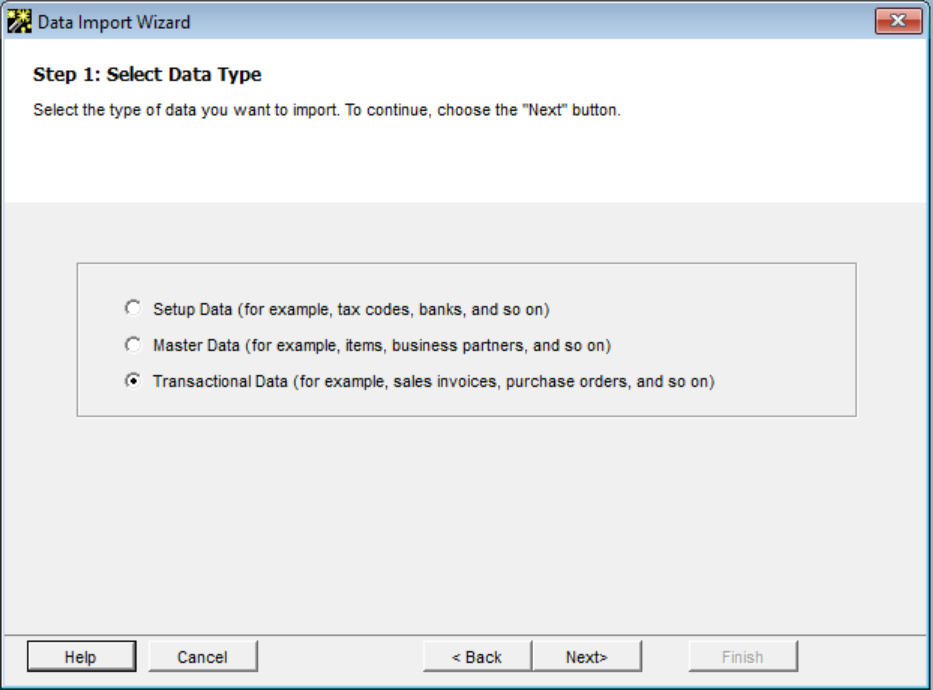
Task: Click the instruction text mentioning the "Next" button
Action: 327,110
